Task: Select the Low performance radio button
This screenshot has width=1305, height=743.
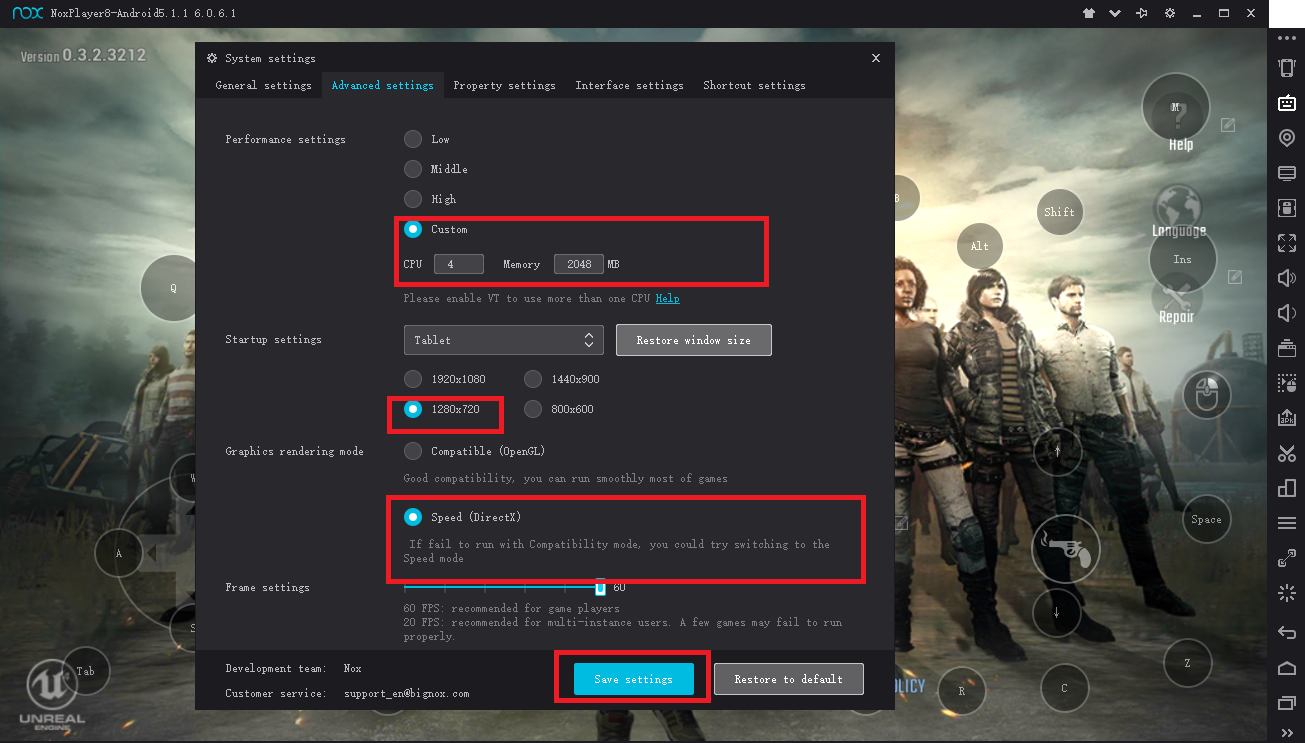Action: pyautogui.click(x=413, y=139)
